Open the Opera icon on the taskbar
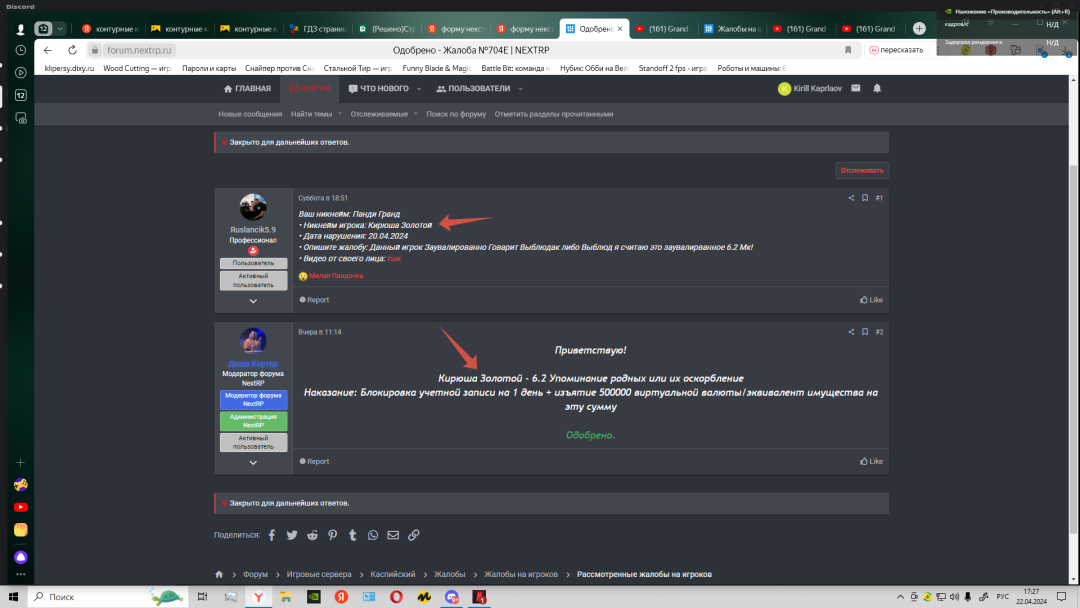The height and width of the screenshot is (608, 1080). (396, 597)
